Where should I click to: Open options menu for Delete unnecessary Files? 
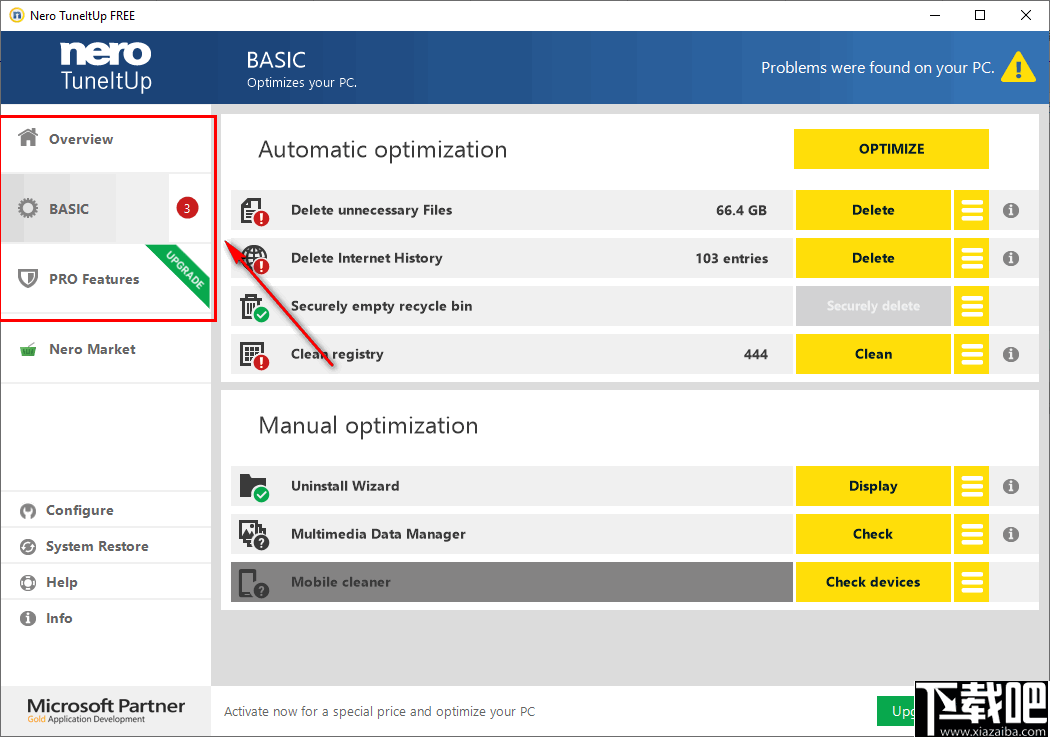[971, 210]
